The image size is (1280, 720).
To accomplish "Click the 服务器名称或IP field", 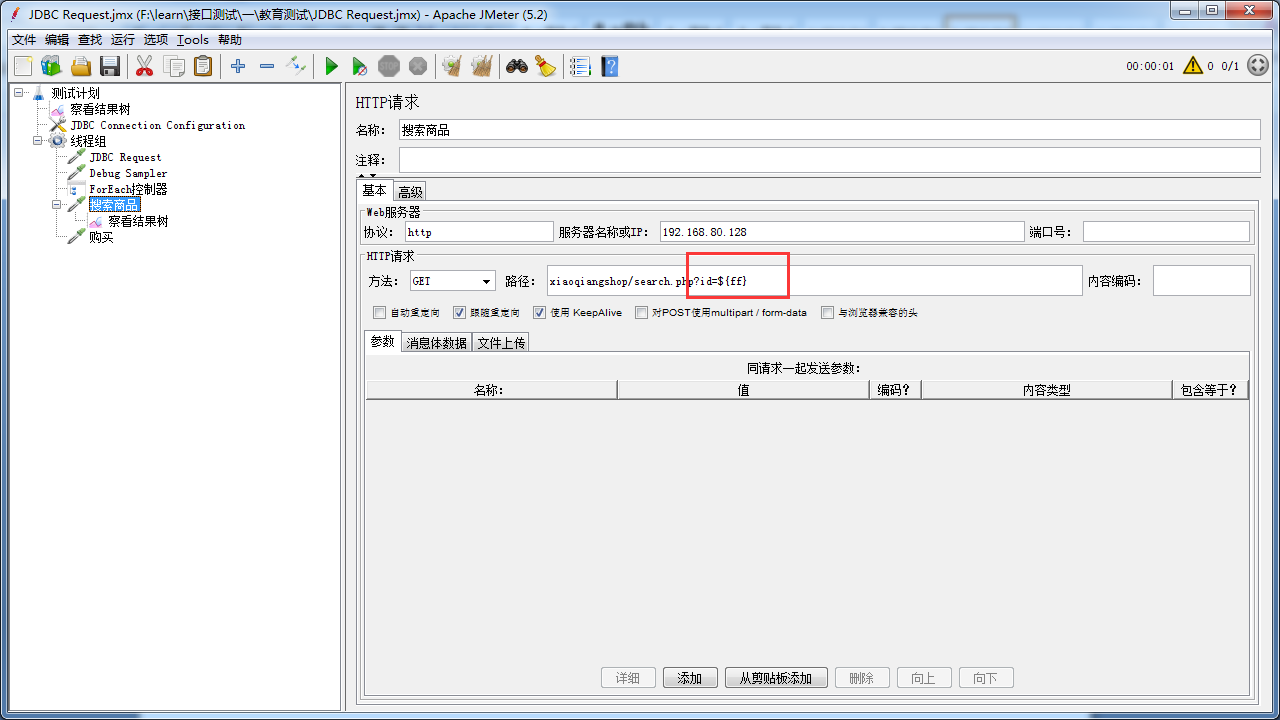I will [x=842, y=232].
